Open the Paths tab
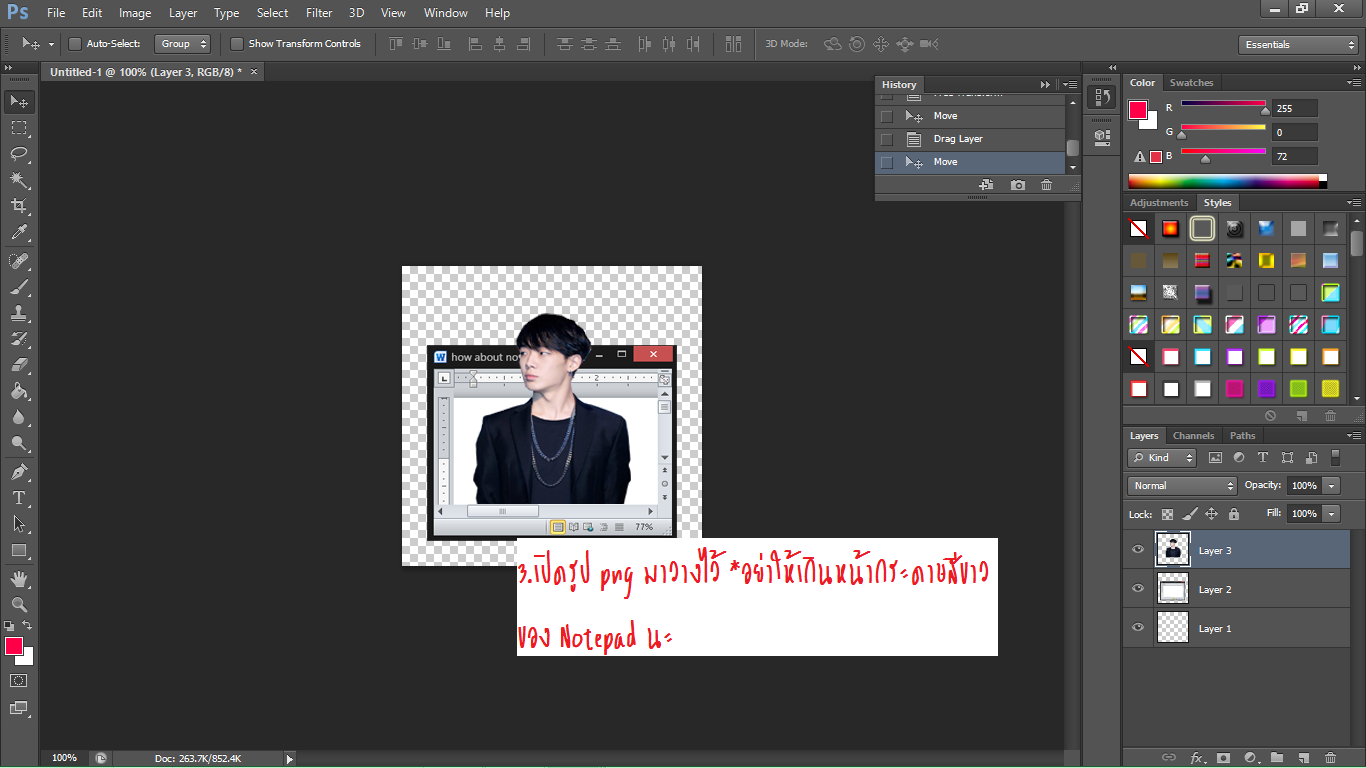This screenshot has width=1366, height=768. 1243,436
